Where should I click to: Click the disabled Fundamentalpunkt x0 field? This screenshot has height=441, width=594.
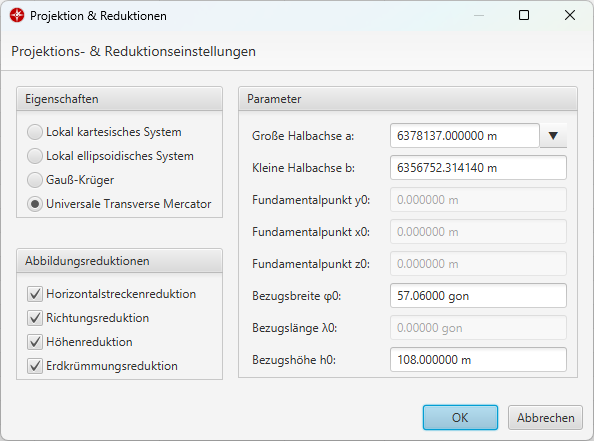click(x=478, y=231)
